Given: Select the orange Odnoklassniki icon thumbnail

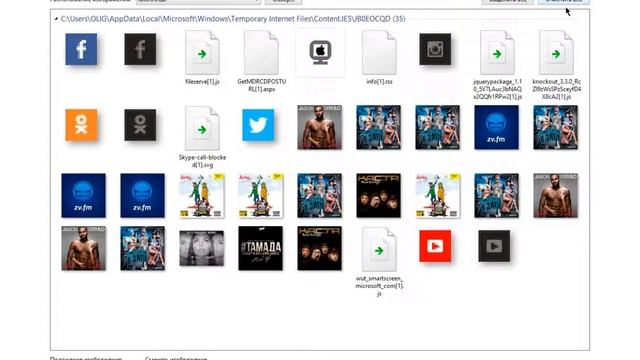Looking at the screenshot, I should (81, 125).
